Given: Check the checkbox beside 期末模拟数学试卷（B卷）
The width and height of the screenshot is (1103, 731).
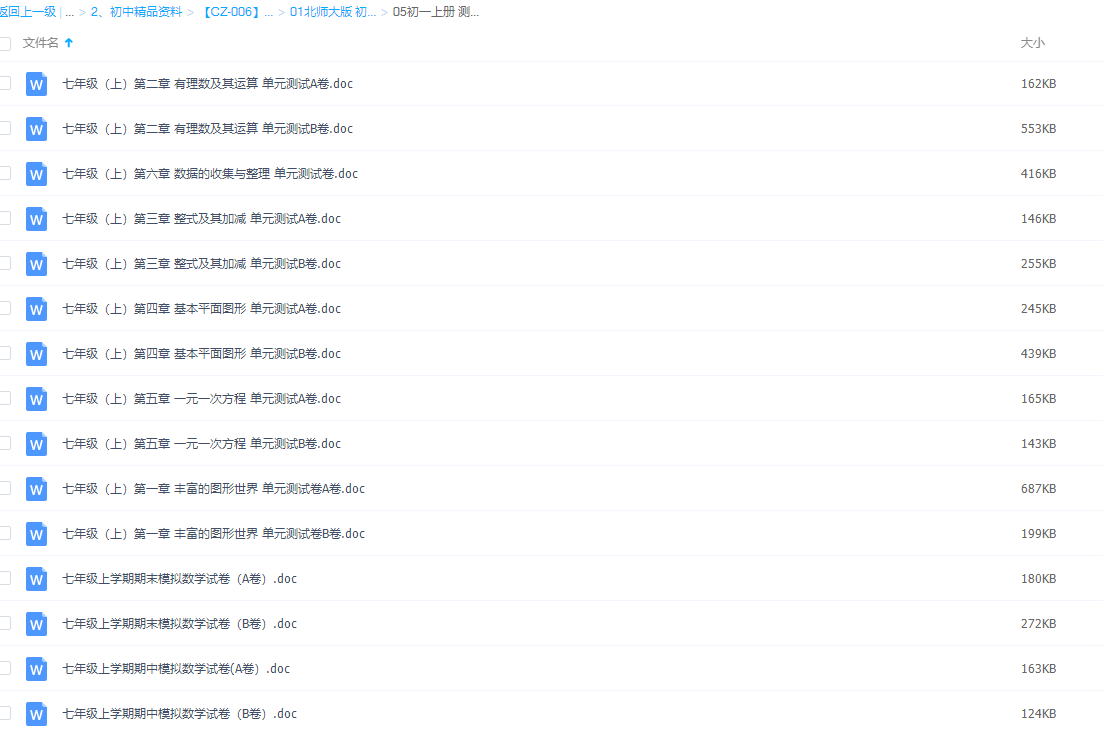Looking at the screenshot, I should point(6,623).
